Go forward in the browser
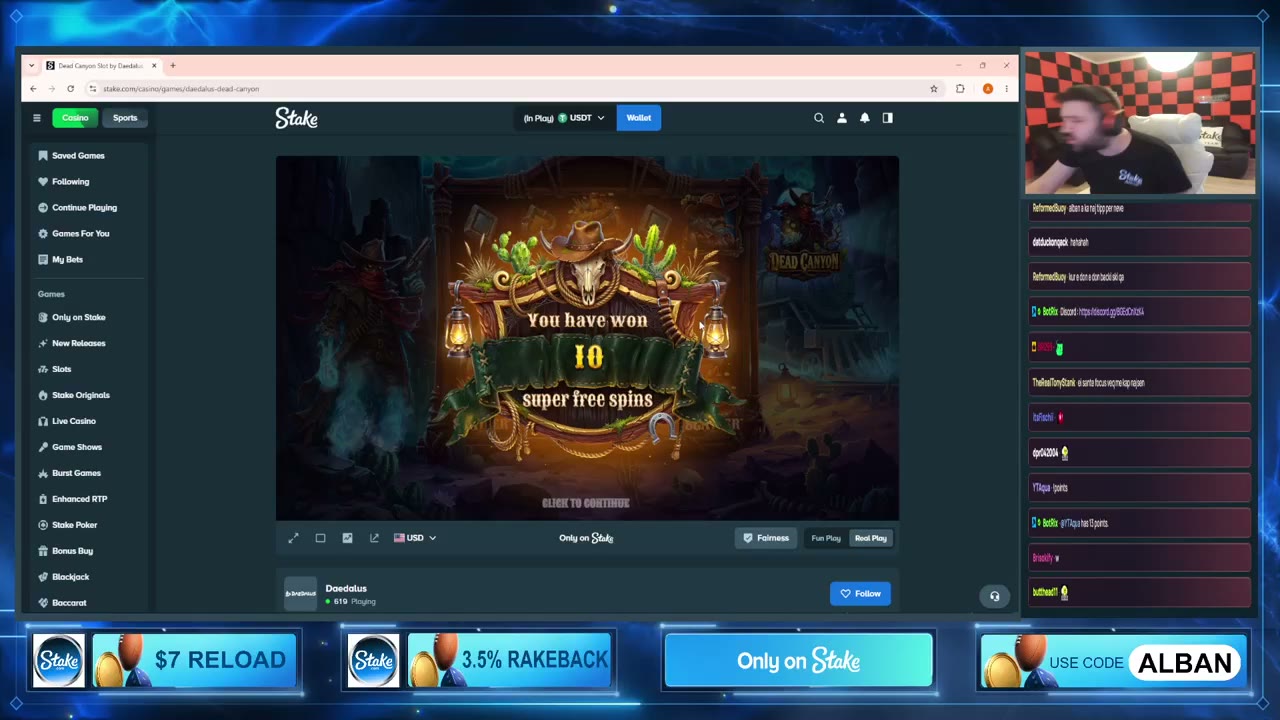 pyautogui.click(x=51, y=89)
